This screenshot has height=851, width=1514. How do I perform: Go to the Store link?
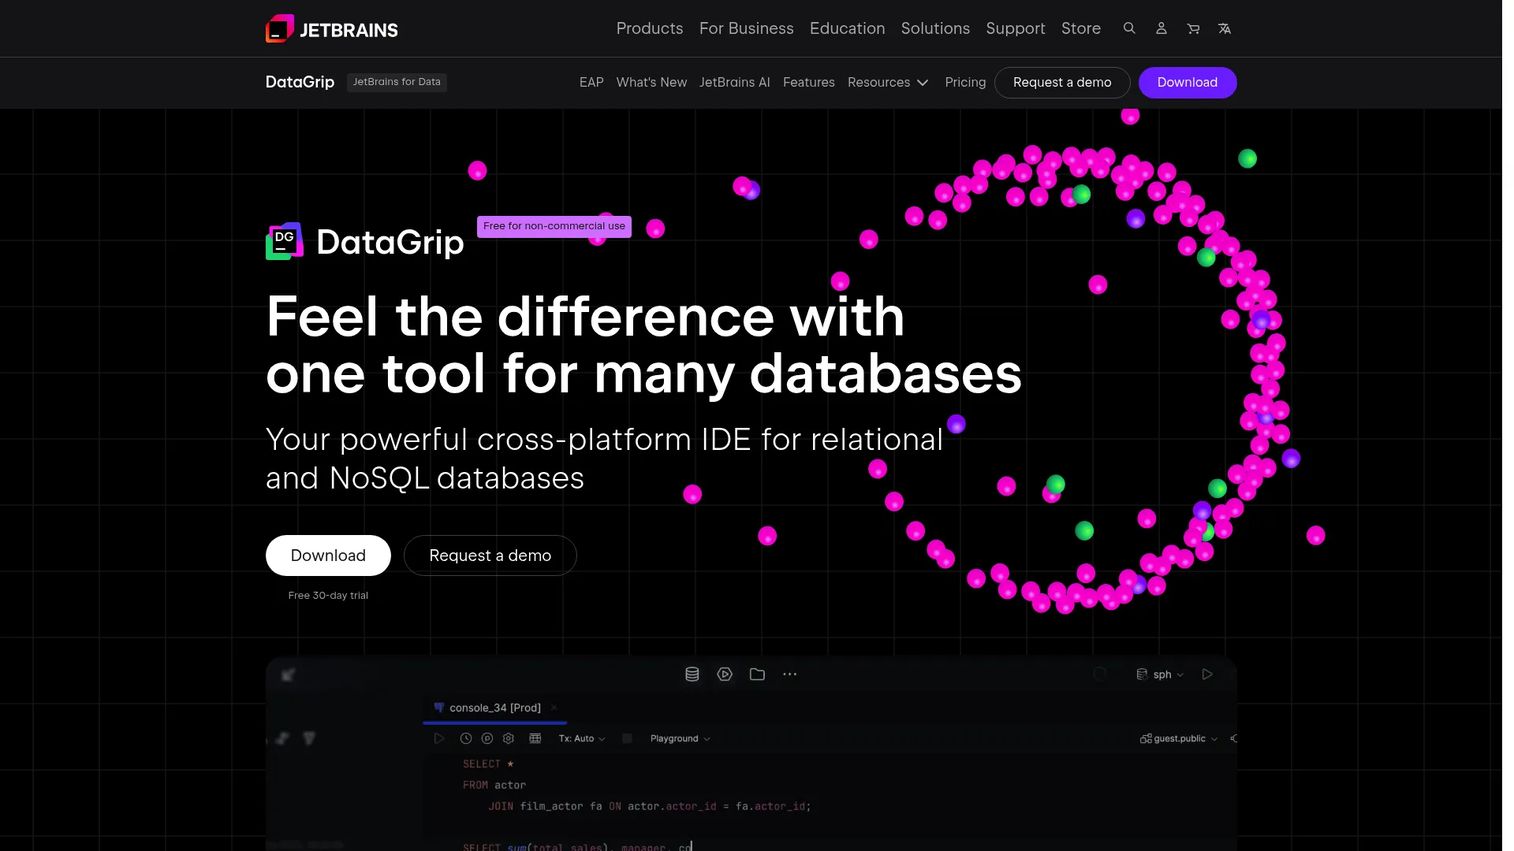(x=1081, y=28)
